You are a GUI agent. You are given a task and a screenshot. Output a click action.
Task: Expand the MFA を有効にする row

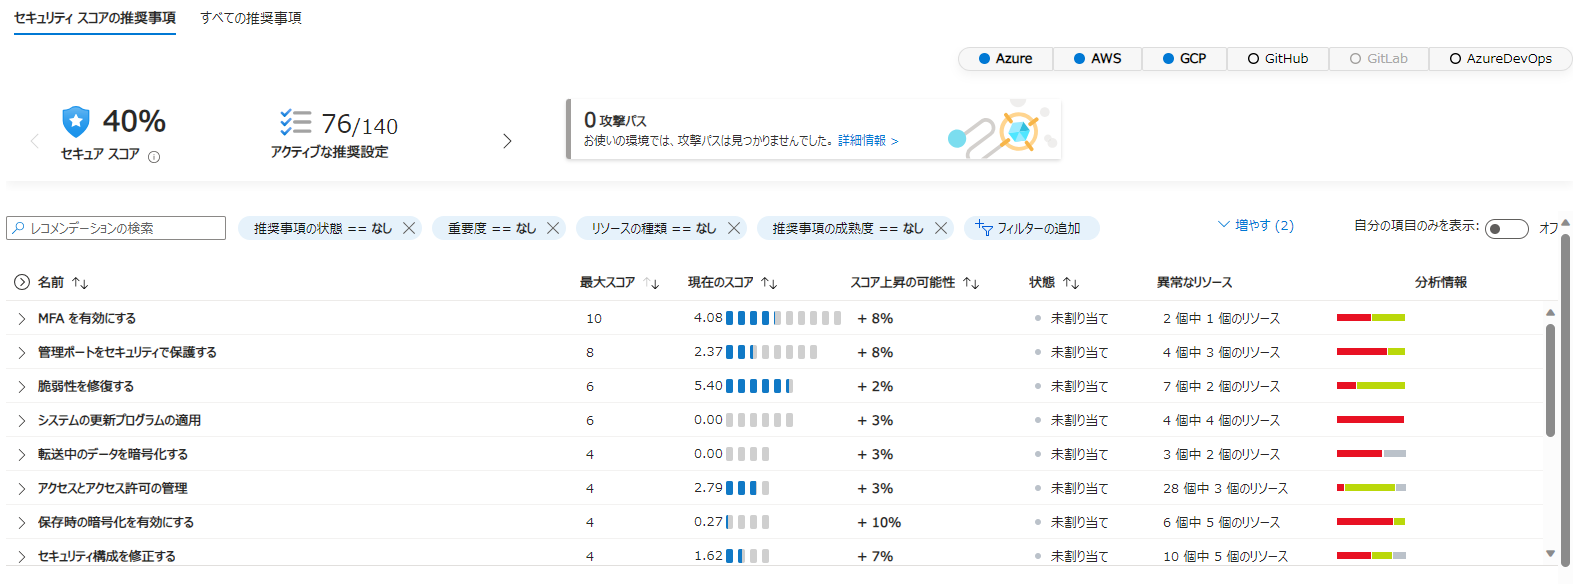pyautogui.click(x=21, y=319)
